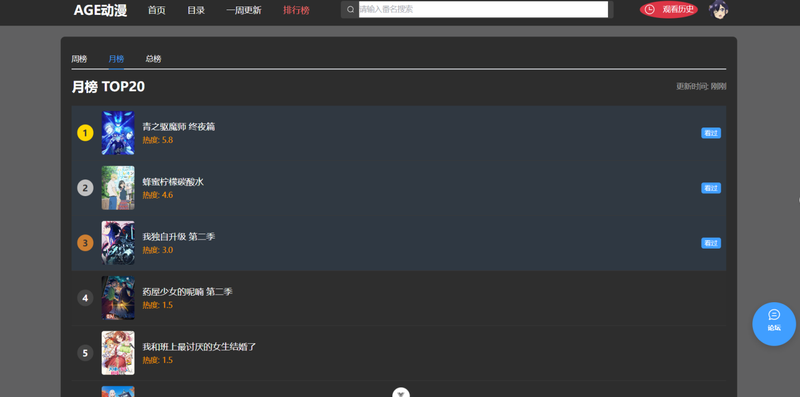Screen dimensions: 800x397
Task: Click the 青之驱魔师 cover thumbnail
Action: coord(118,133)
